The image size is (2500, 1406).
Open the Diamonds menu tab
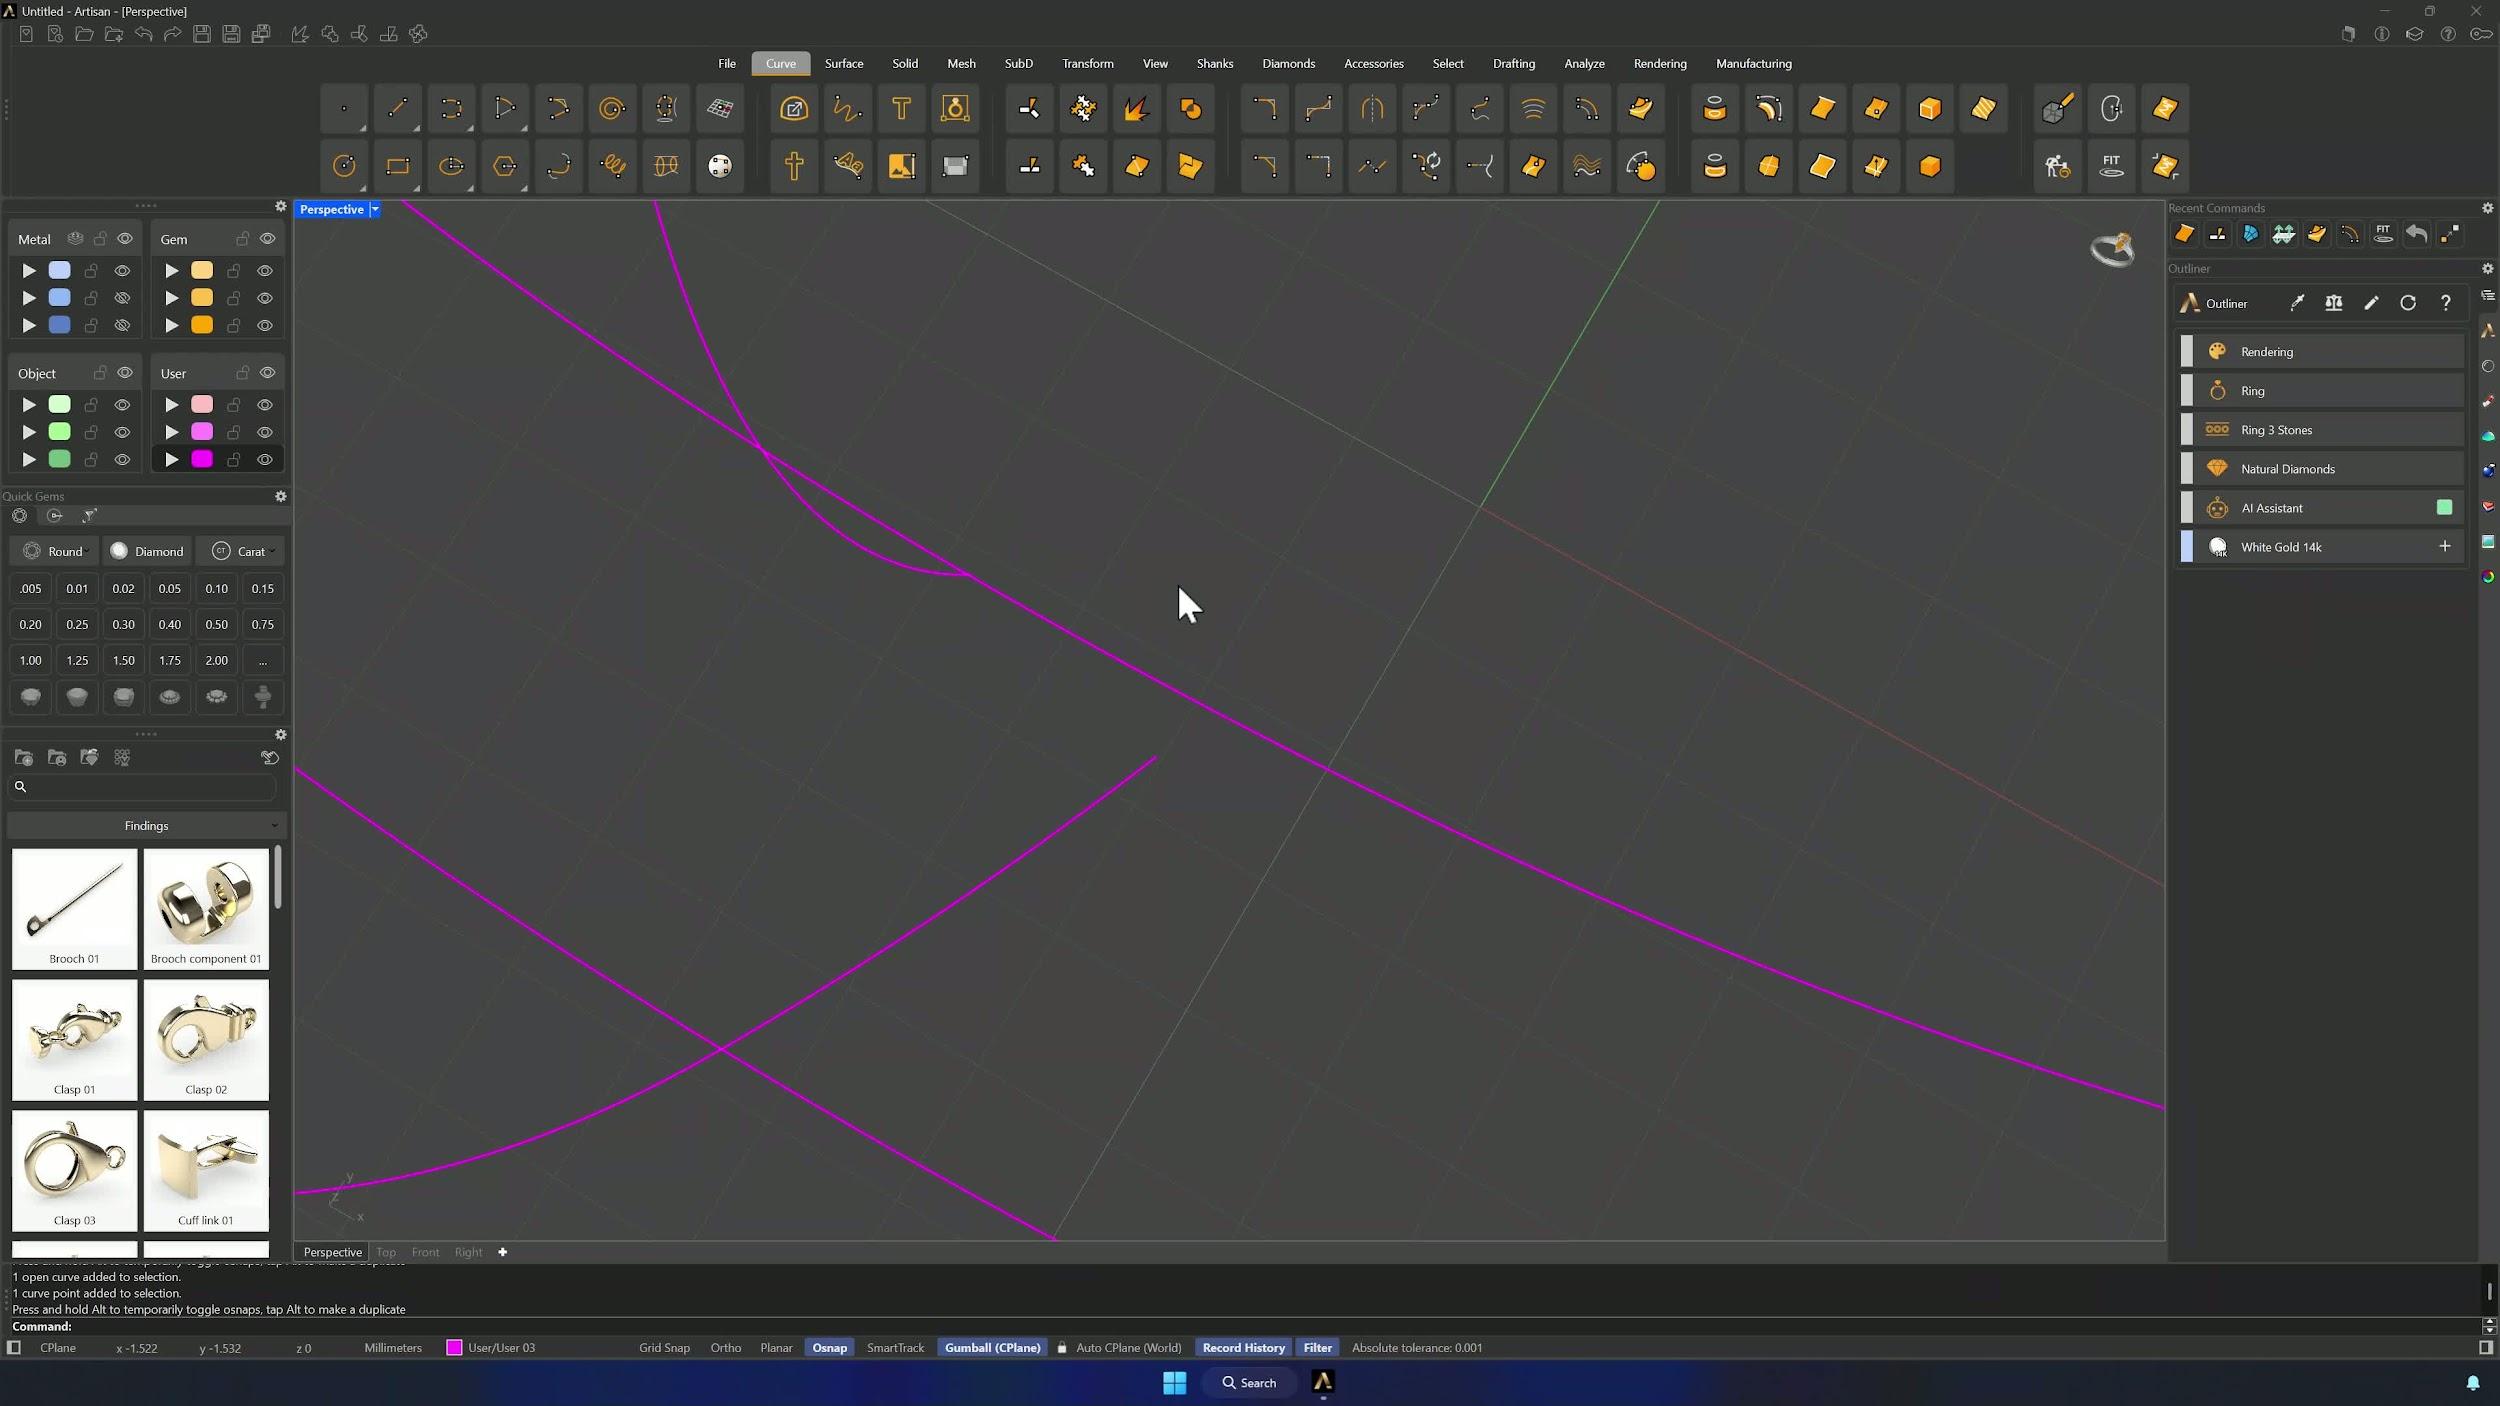[1288, 63]
